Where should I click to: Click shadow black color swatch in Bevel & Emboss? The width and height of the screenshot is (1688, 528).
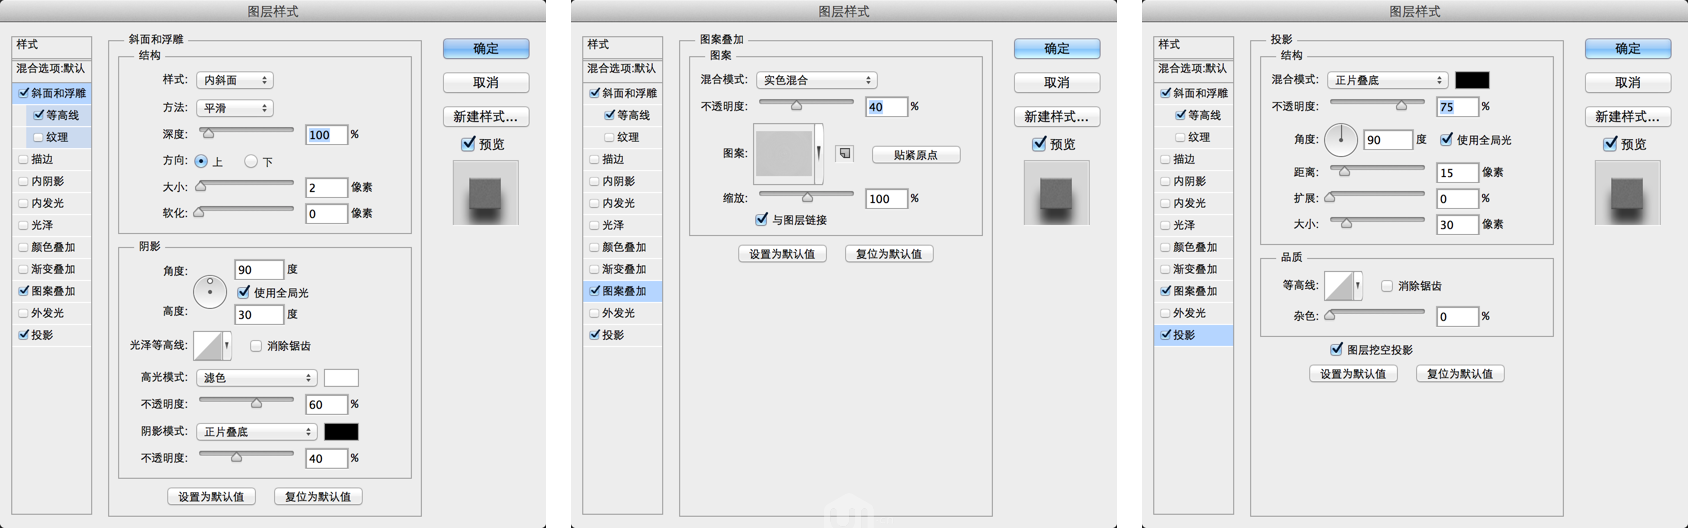(341, 431)
